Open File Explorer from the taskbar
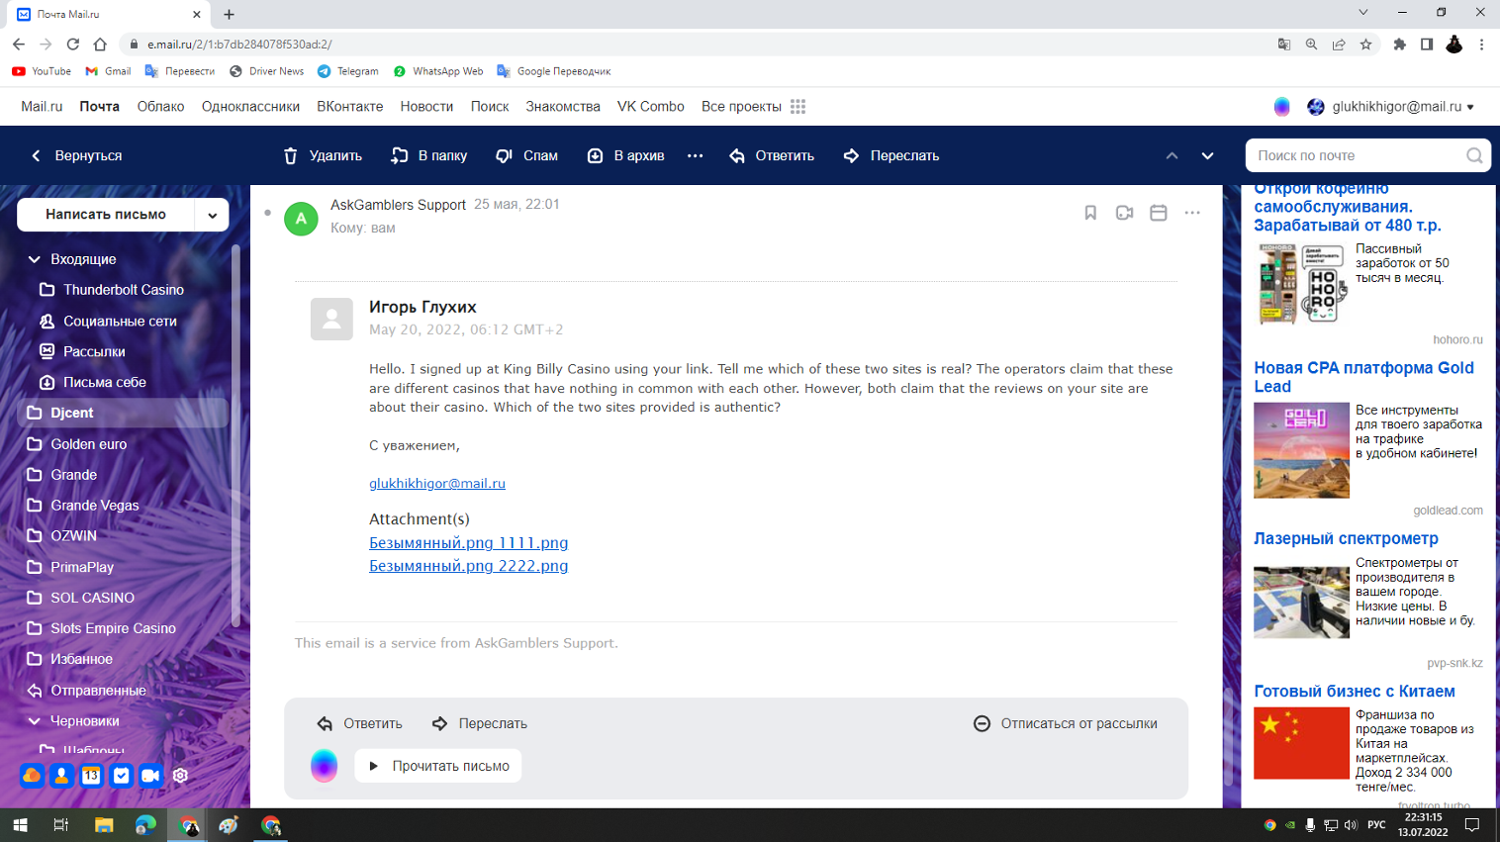The image size is (1500, 842). pyautogui.click(x=104, y=825)
